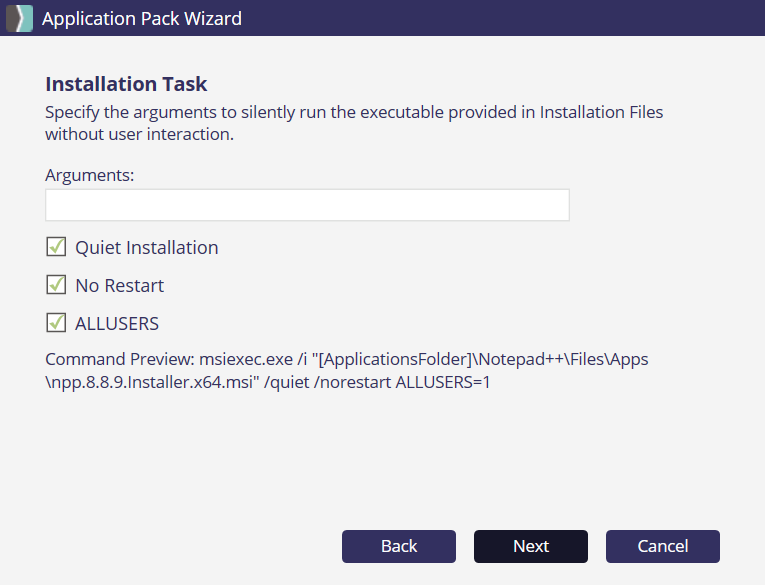Viewport: 765px width, 585px height.
Task: Toggle the Quiet Installation checkbox
Action: [56, 247]
